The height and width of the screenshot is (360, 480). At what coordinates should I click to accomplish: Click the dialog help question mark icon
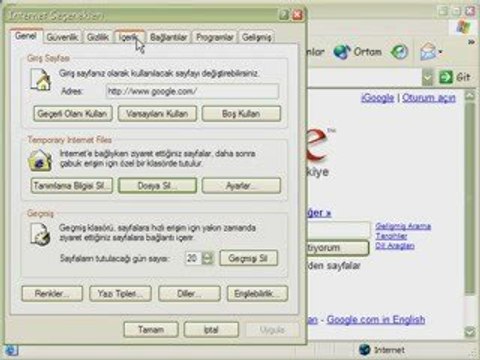[284, 15]
